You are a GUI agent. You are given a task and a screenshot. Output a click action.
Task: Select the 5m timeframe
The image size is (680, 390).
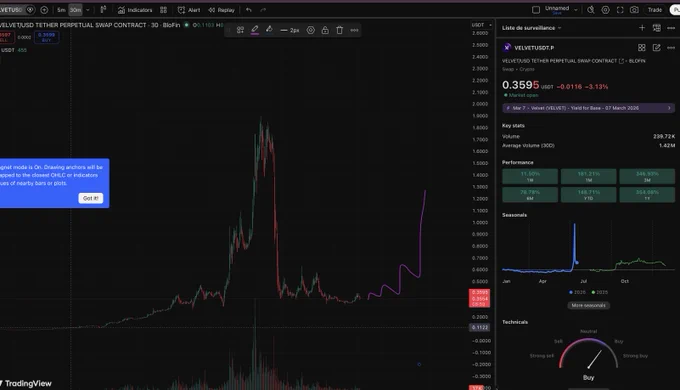click(61, 10)
